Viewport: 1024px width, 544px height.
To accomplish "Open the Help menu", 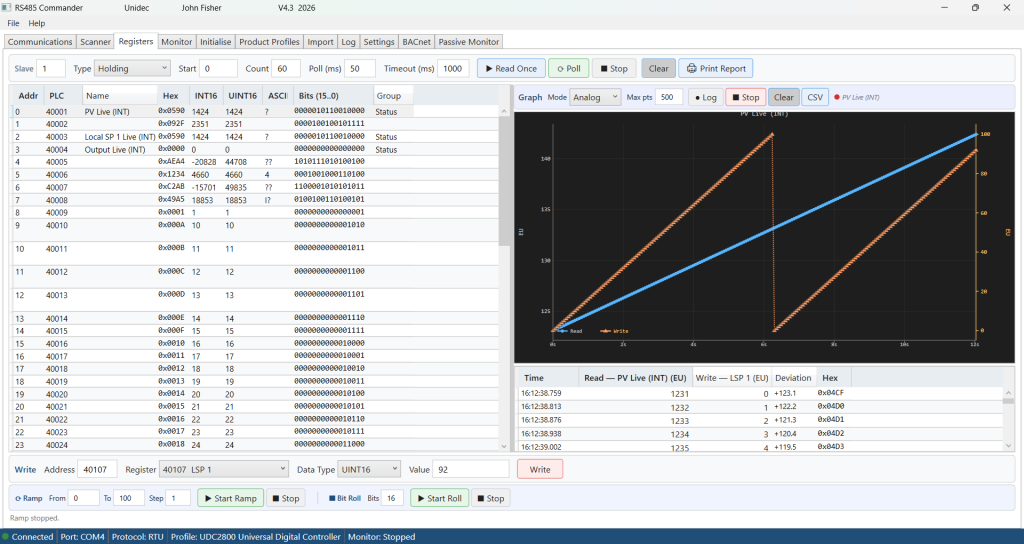I will click(37, 23).
